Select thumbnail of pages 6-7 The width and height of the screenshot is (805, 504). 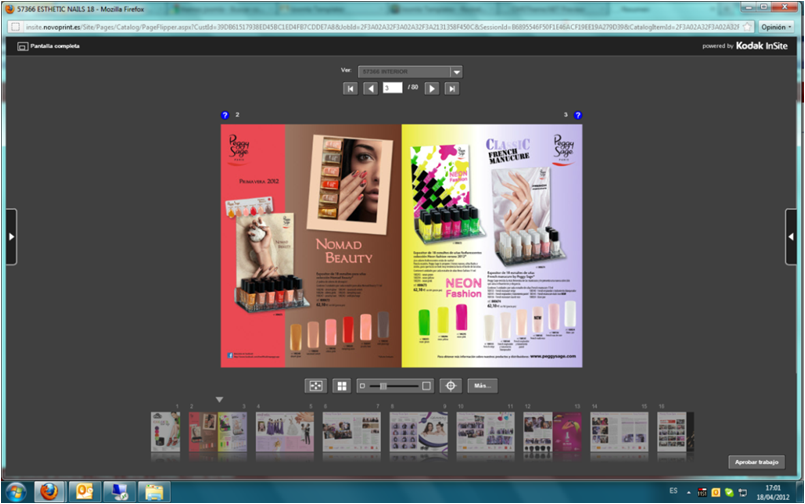tap(352, 432)
